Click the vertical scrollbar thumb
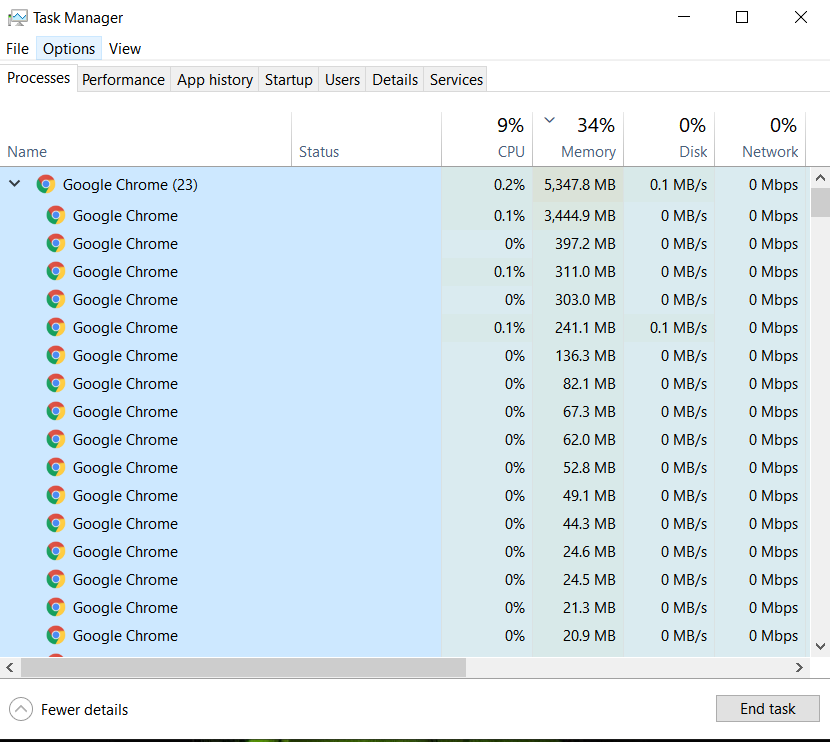Image resolution: width=830 pixels, height=742 pixels. click(x=820, y=202)
